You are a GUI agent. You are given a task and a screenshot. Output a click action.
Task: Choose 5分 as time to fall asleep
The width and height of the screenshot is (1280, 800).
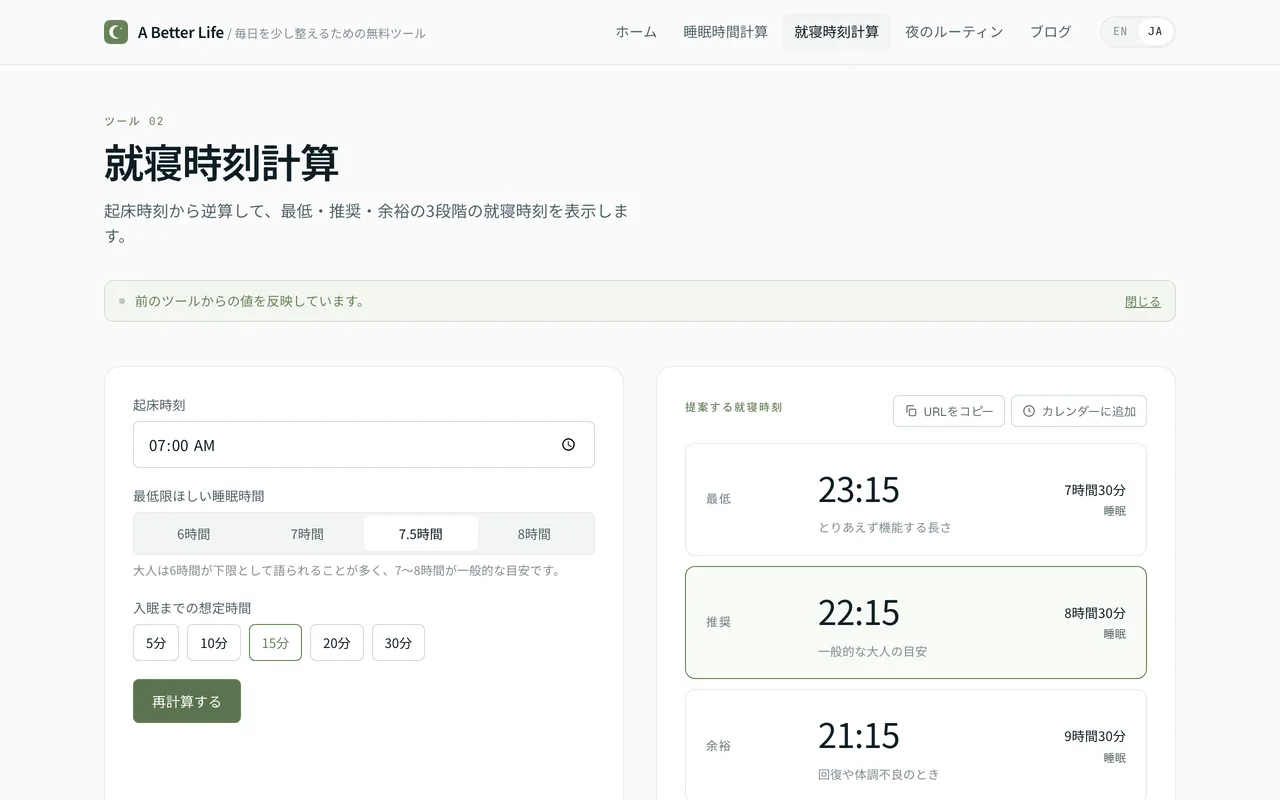155,643
